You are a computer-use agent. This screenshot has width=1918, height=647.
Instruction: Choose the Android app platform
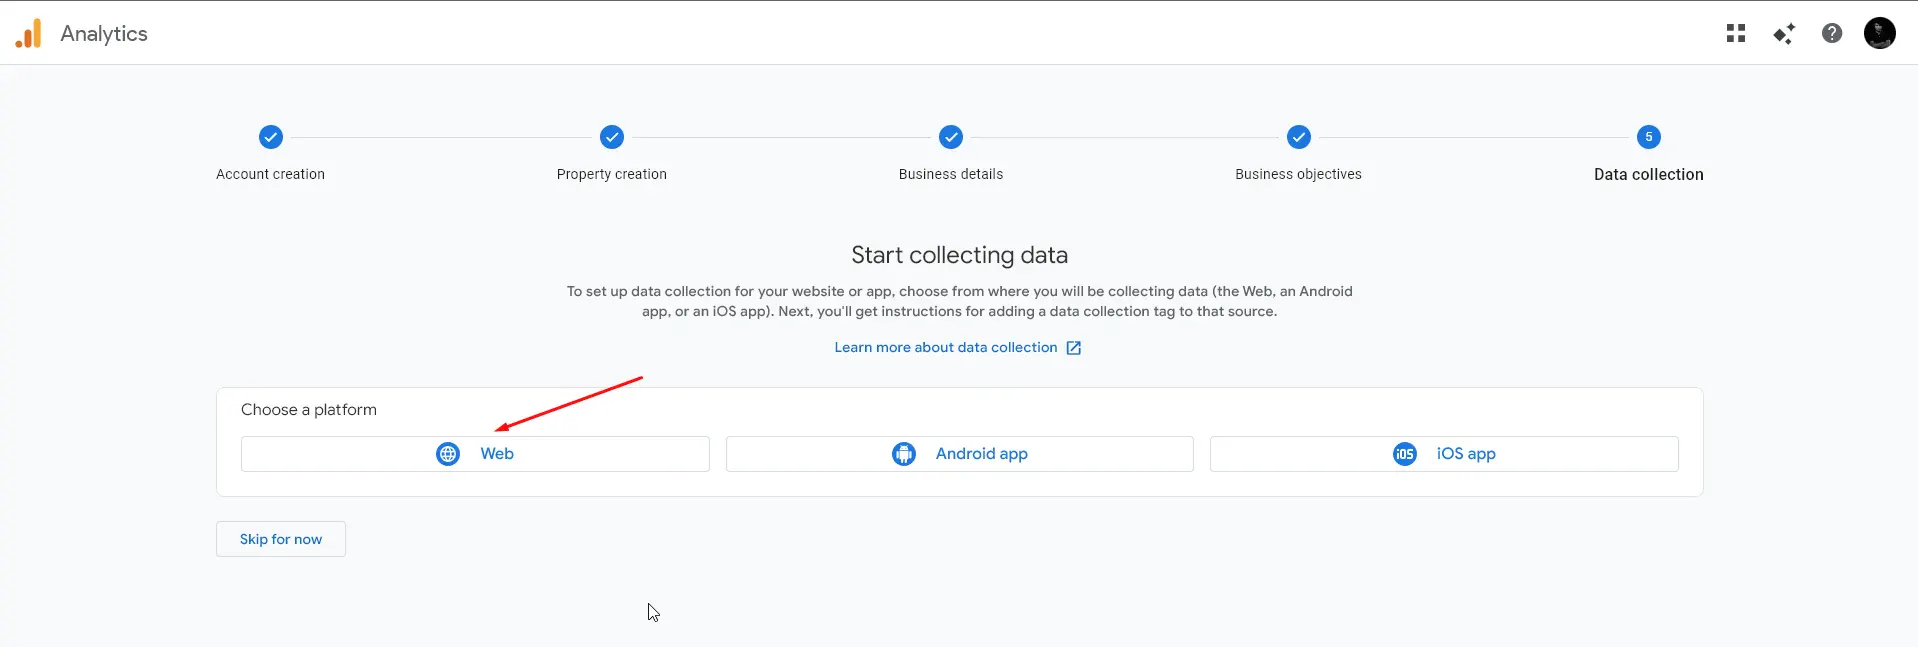pyautogui.click(x=960, y=454)
